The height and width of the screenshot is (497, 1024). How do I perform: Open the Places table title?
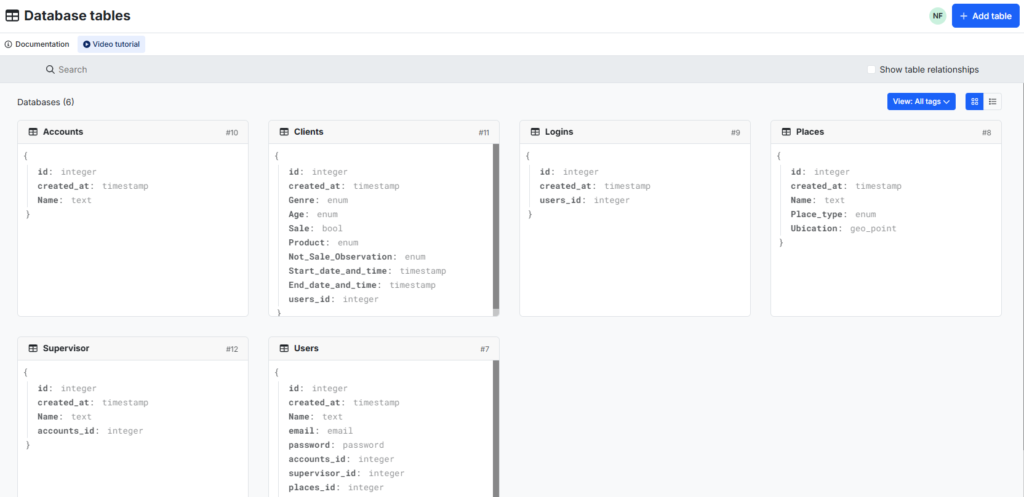click(810, 132)
